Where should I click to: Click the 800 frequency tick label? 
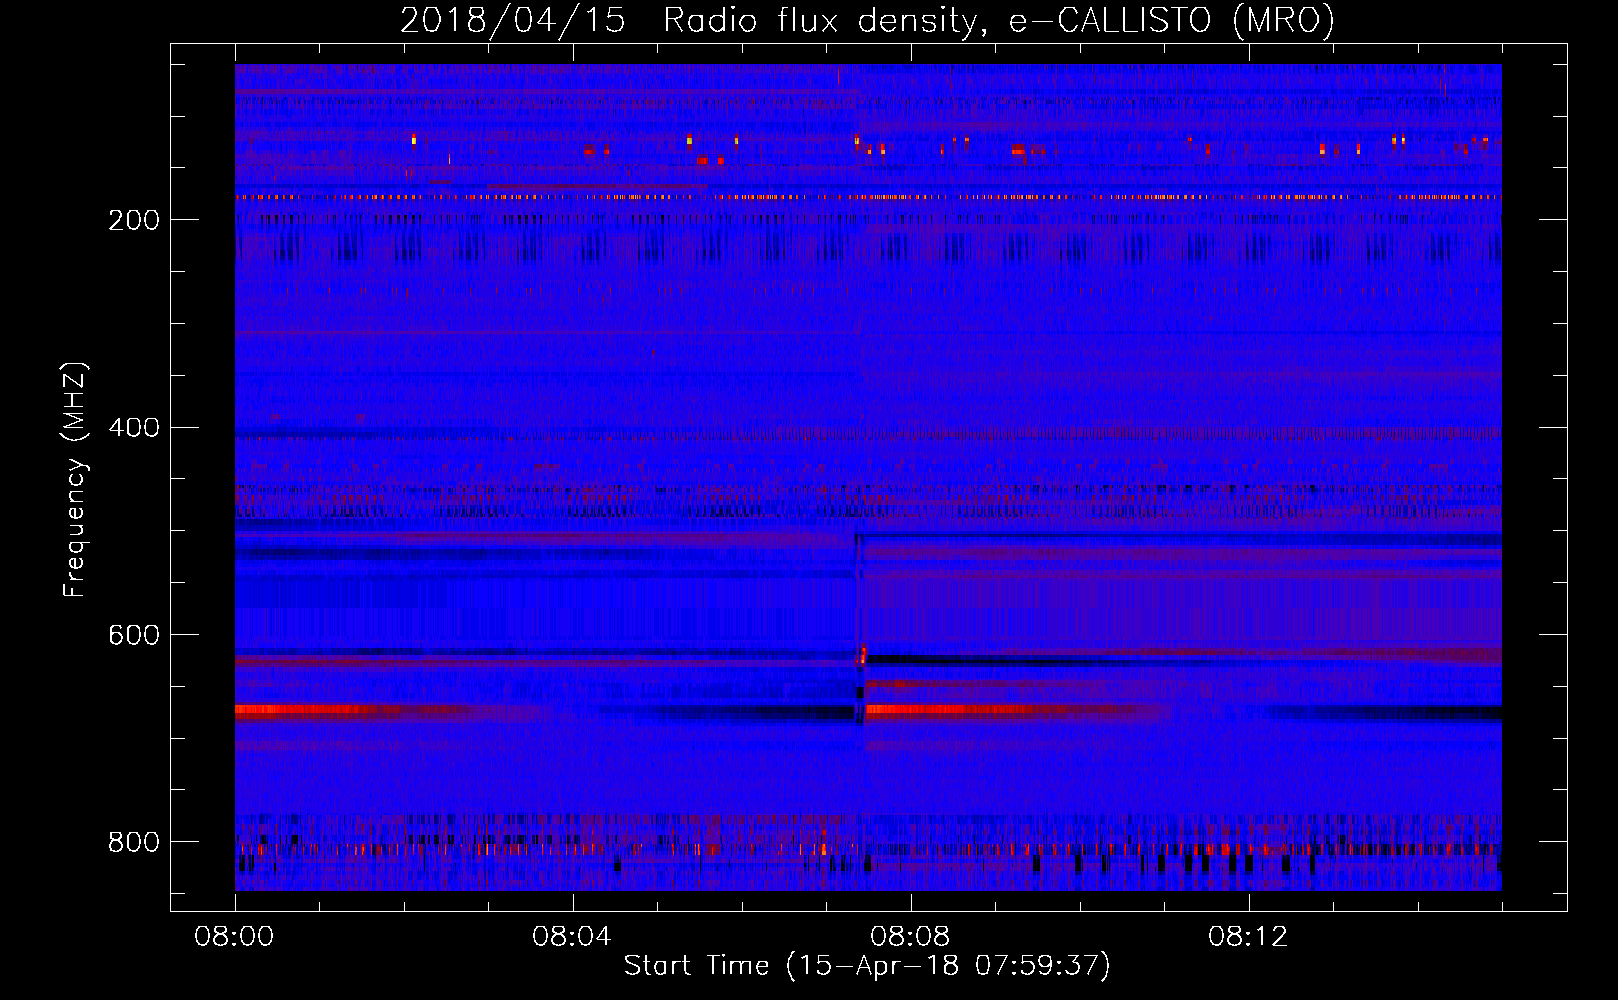pos(134,842)
